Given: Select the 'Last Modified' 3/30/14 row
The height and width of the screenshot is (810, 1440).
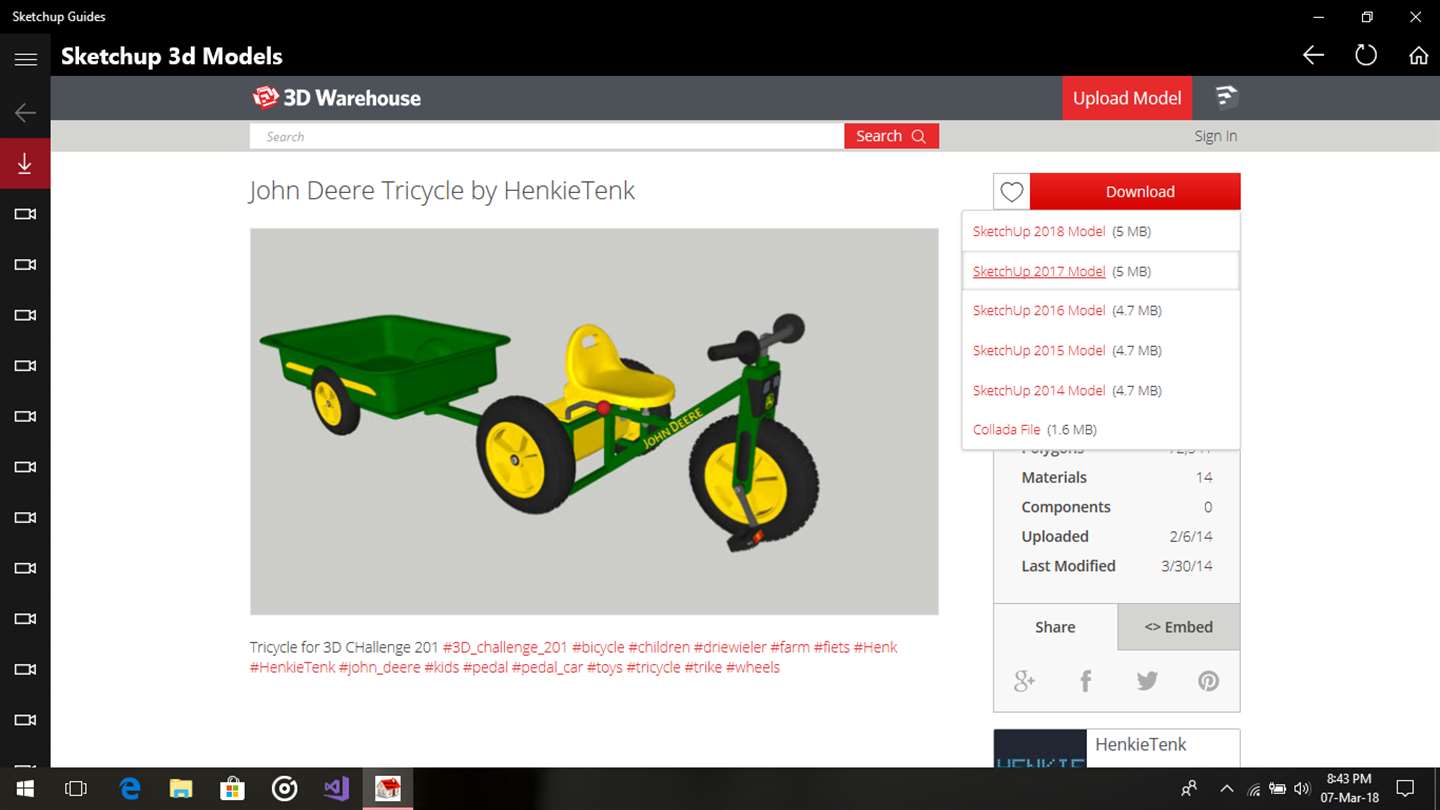Looking at the screenshot, I should click(1117, 566).
